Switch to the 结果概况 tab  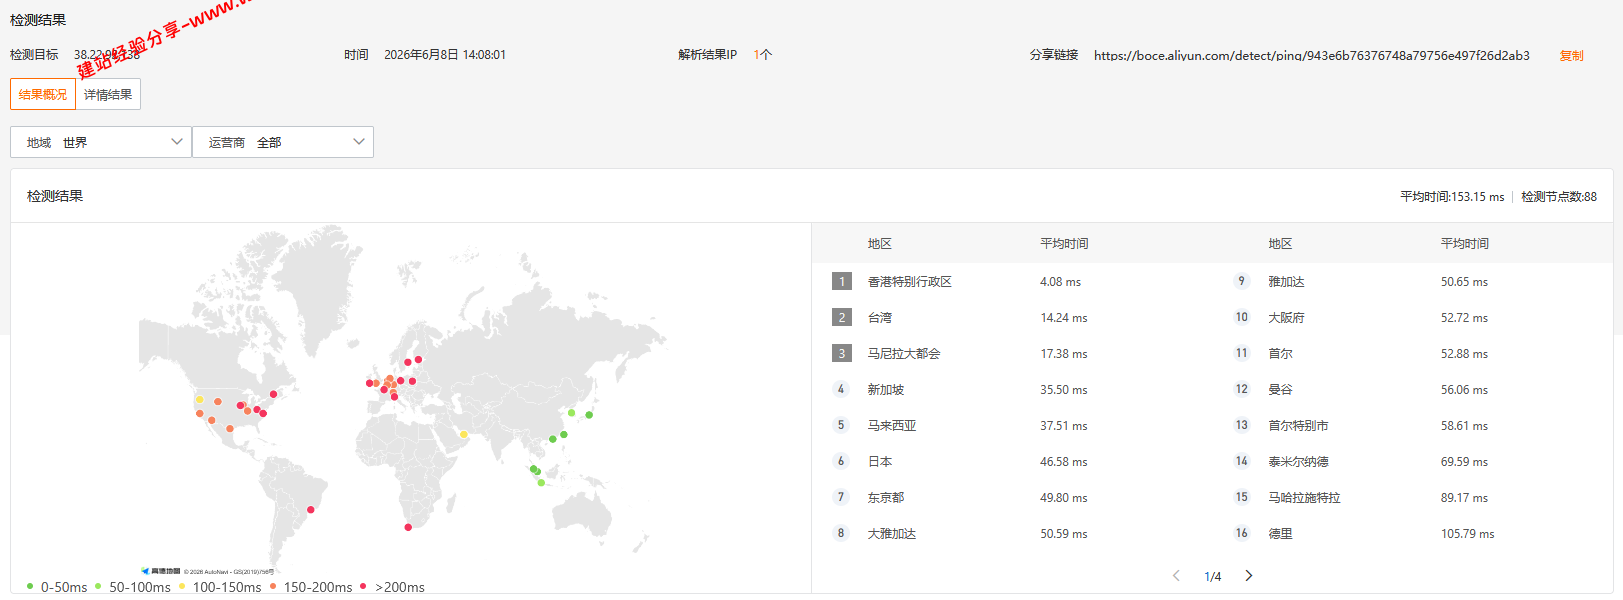[x=43, y=94]
